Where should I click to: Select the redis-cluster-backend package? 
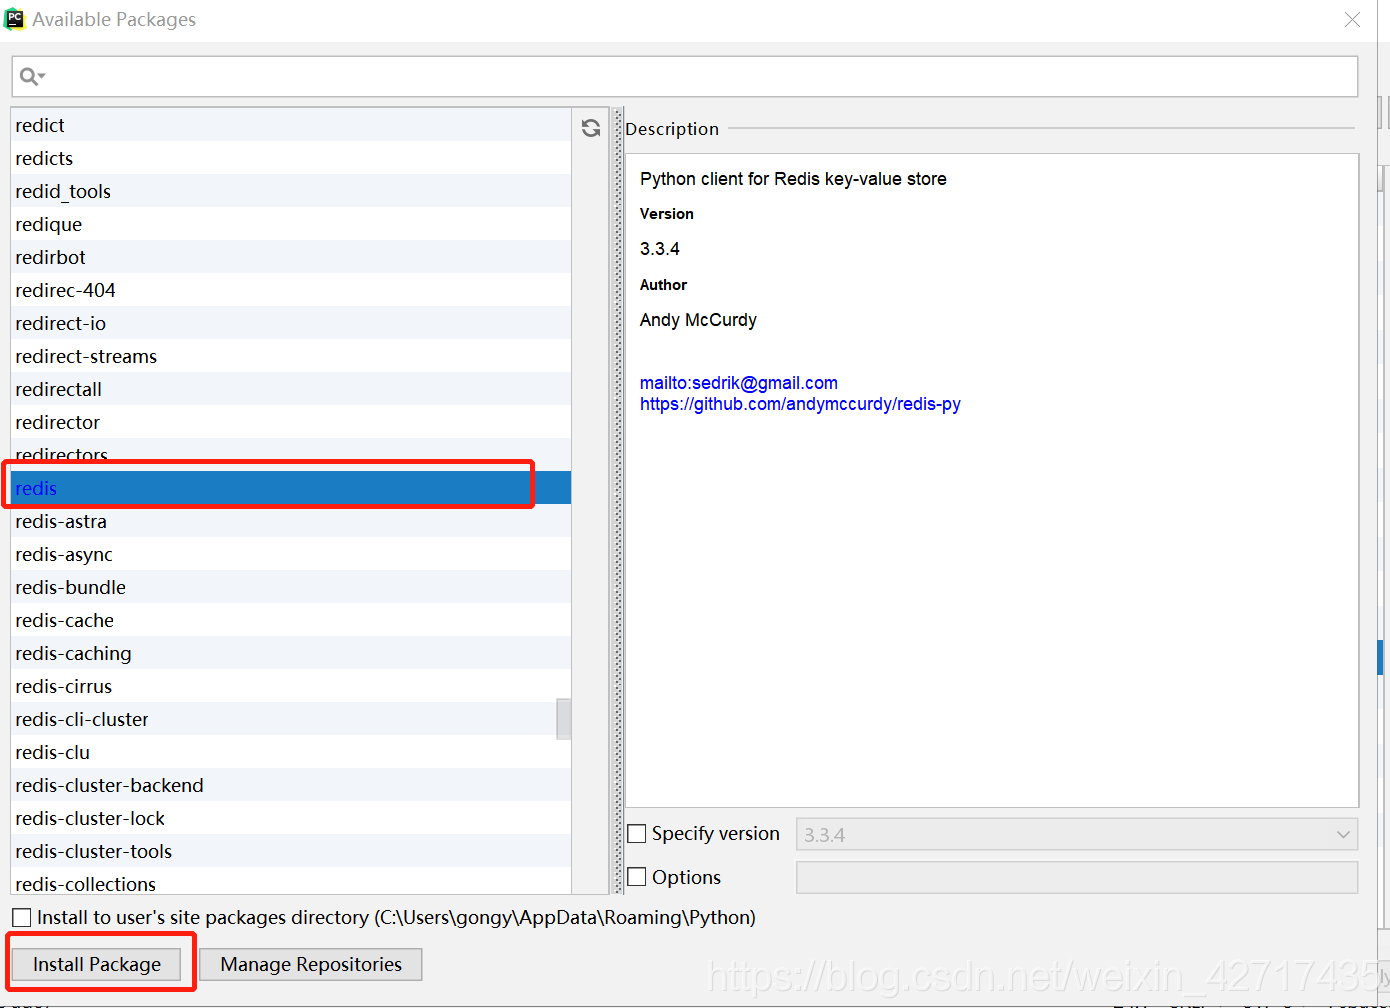click(291, 785)
